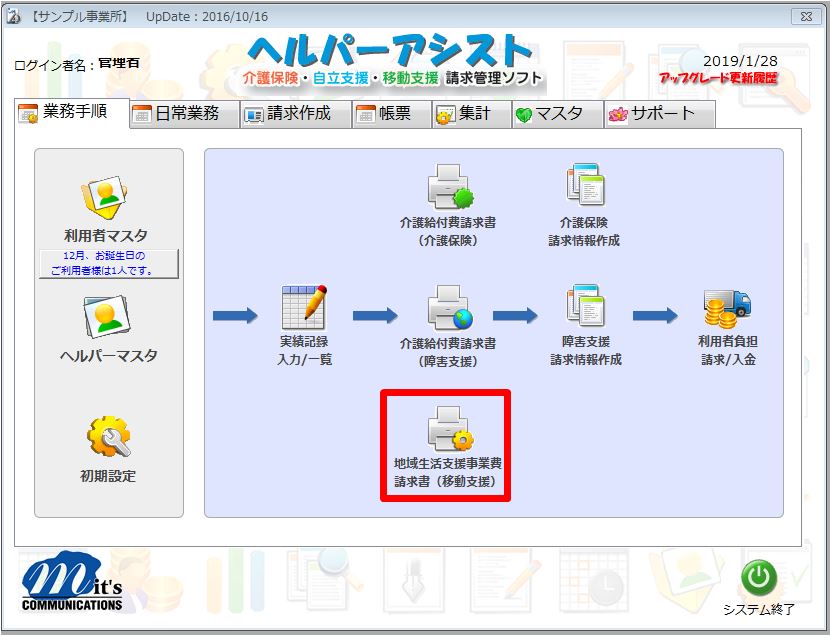Open 地域生活支援事業費請求書（移動支援）icon
The height and width of the screenshot is (636, 830).
[447, 430]
